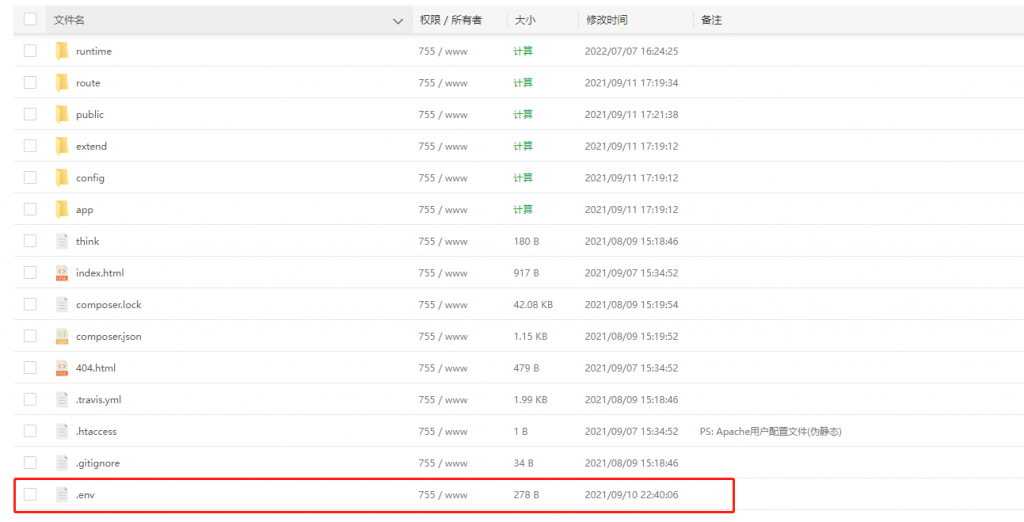Click 计算 link for config folder
The image size is (1024, 522).
click(523, 178)
